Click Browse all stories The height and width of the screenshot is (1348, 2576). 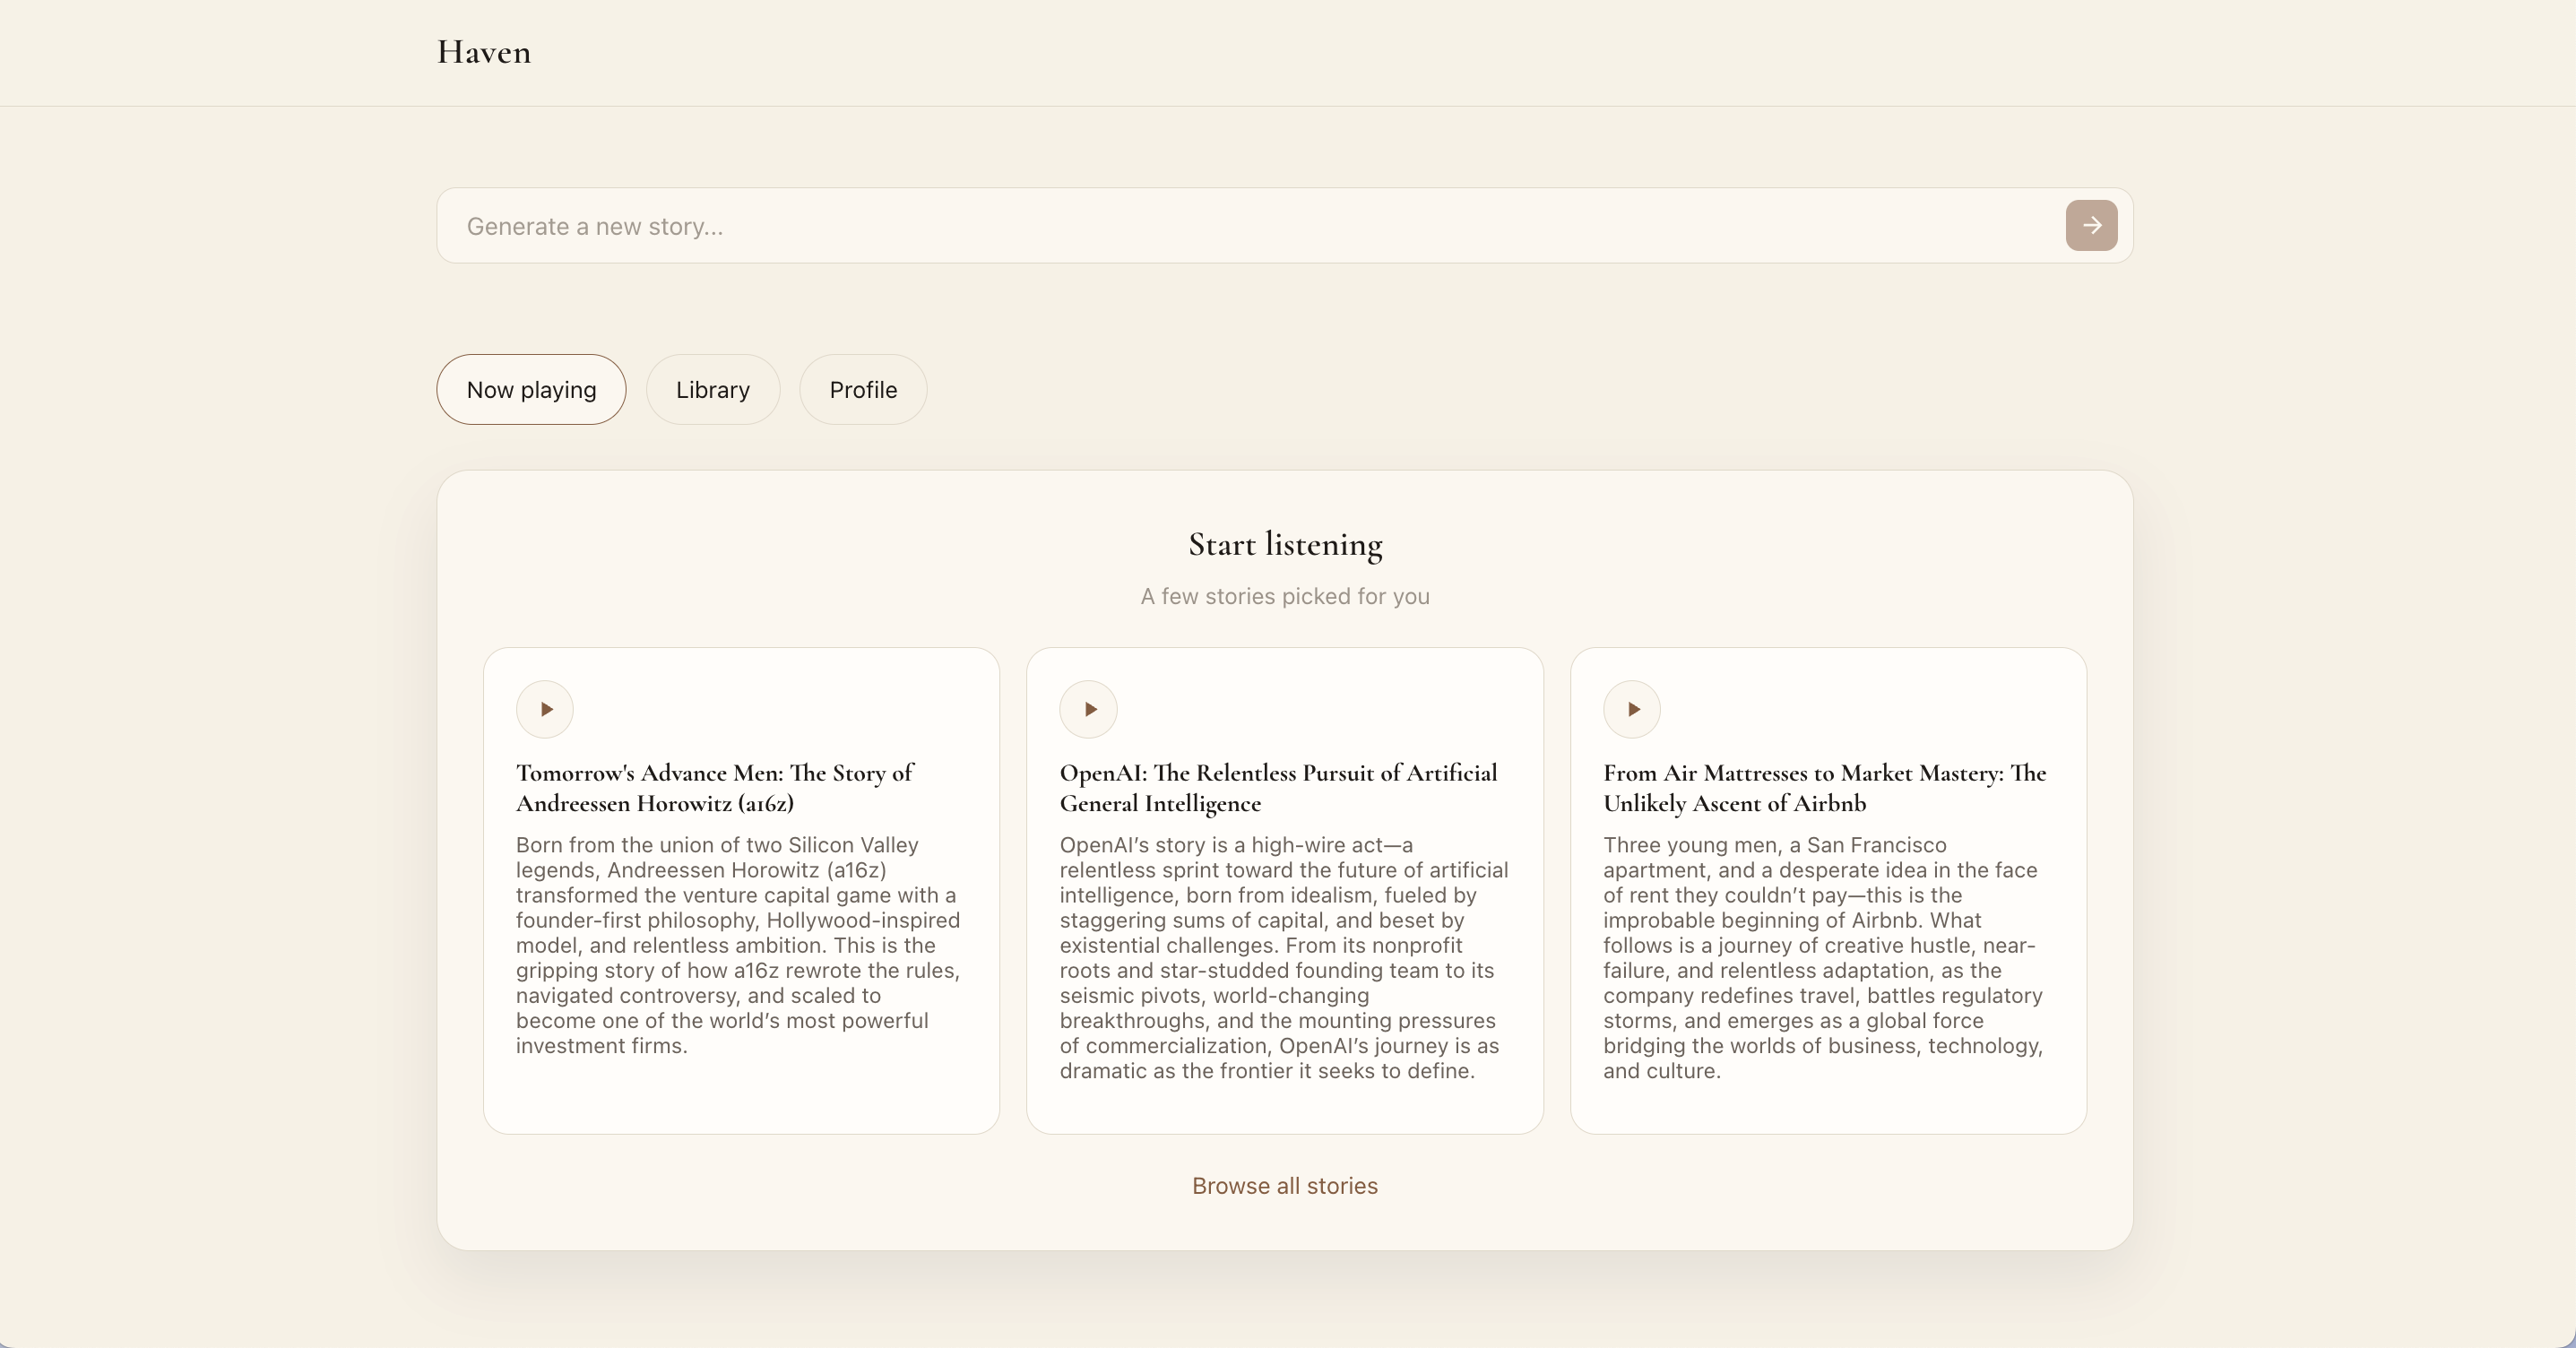coord(1284,1186)
